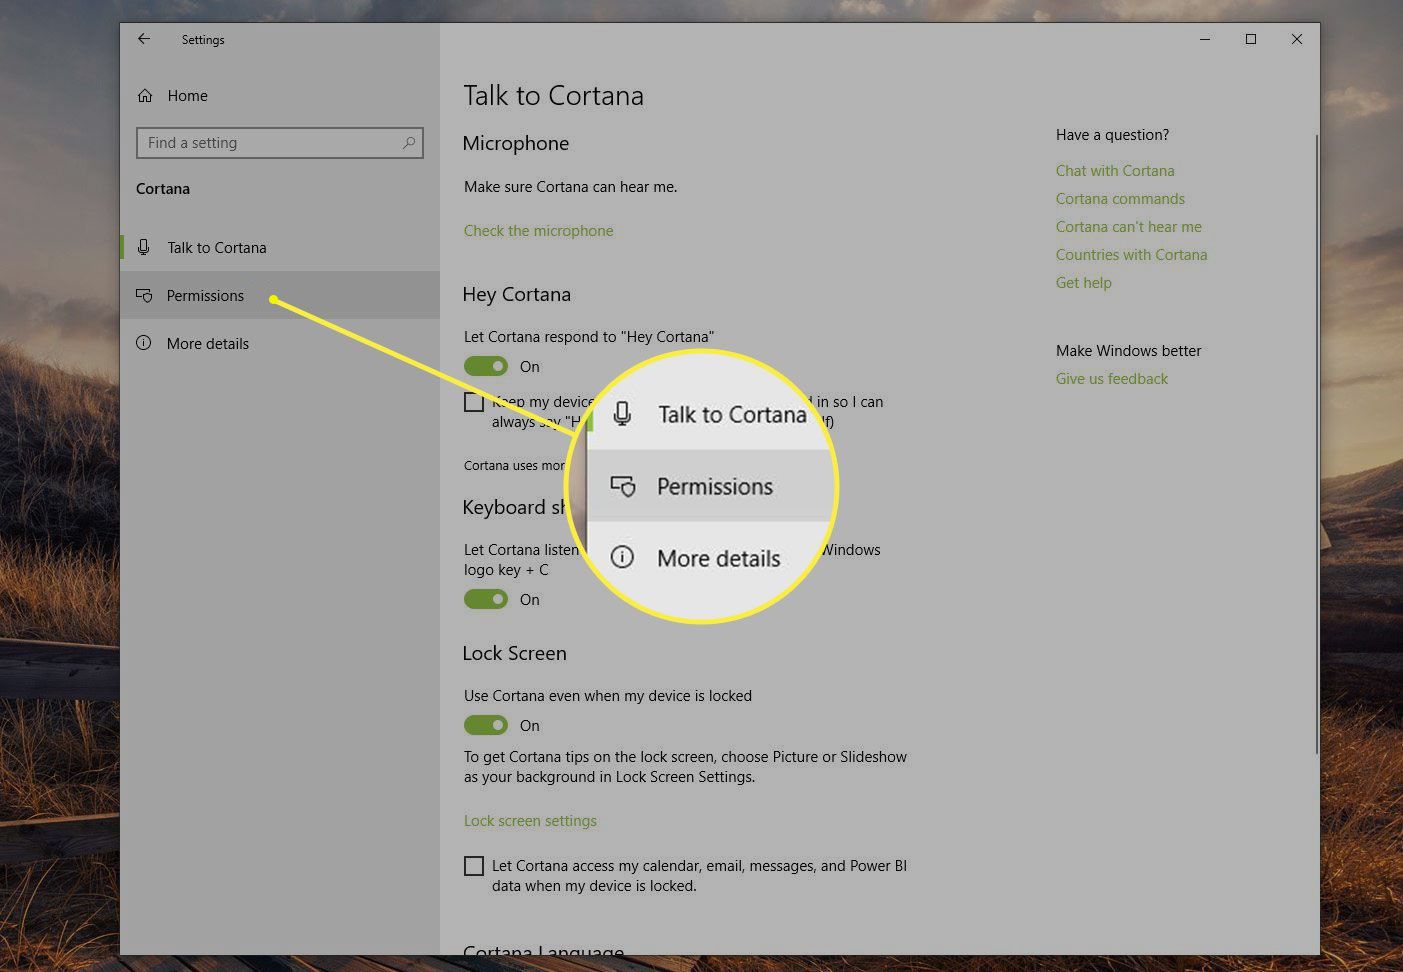Click 'Make Windows better' heading
The width and height of the screenshot is (1403, 972).
point(1128,351)
